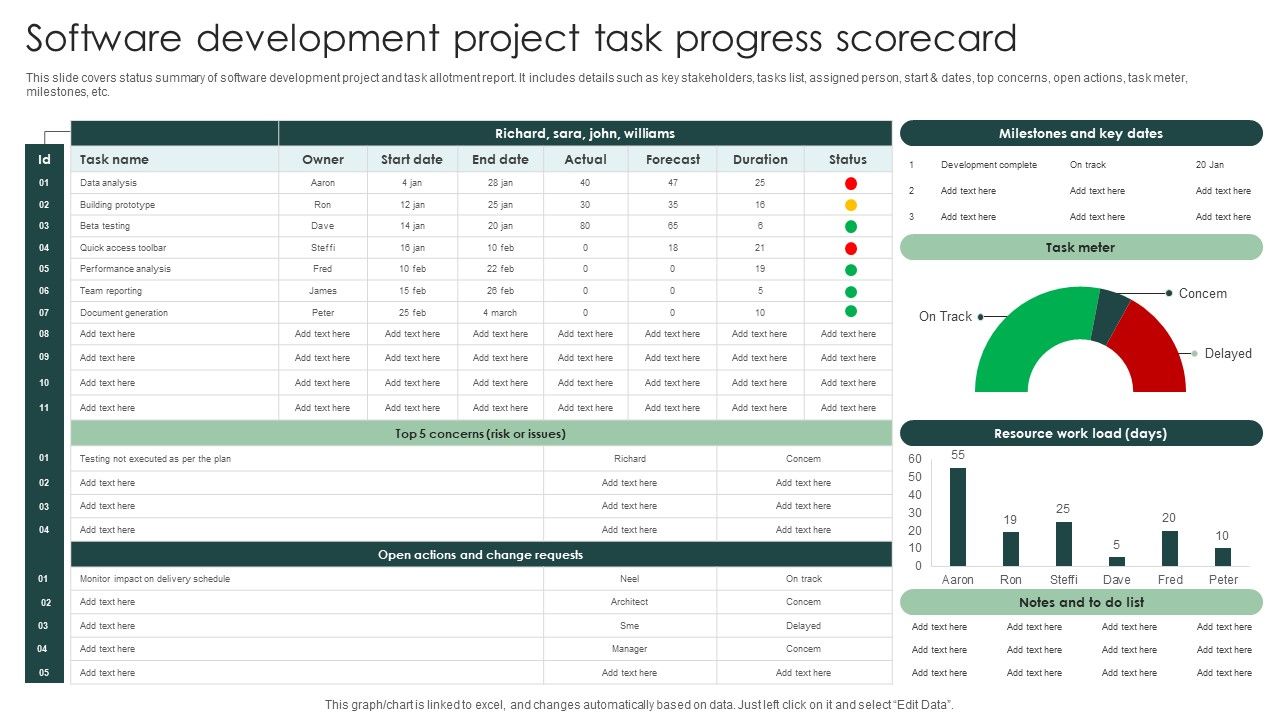The height and width of the screenshot is (720, 1280).
Task: Click Aaron's 55-day bar in workload chart
Action: [x=957, y=515]
